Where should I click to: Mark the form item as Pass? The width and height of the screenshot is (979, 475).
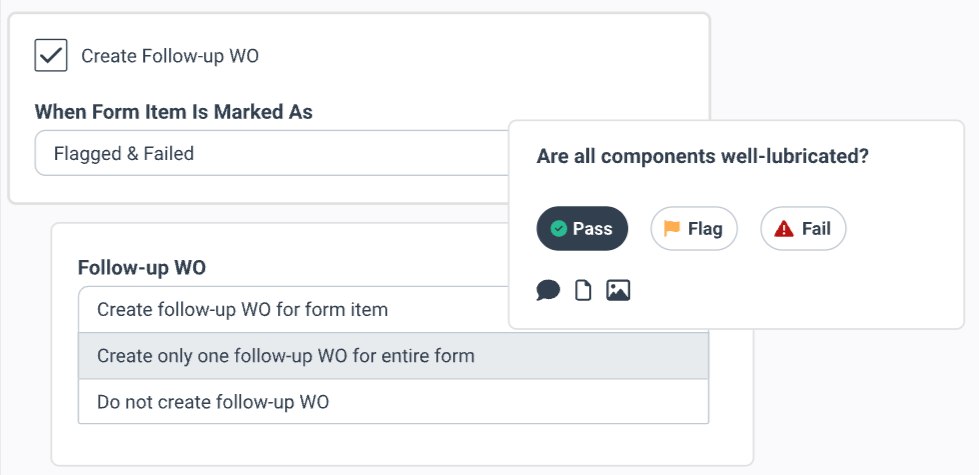[x=582, y=229]
